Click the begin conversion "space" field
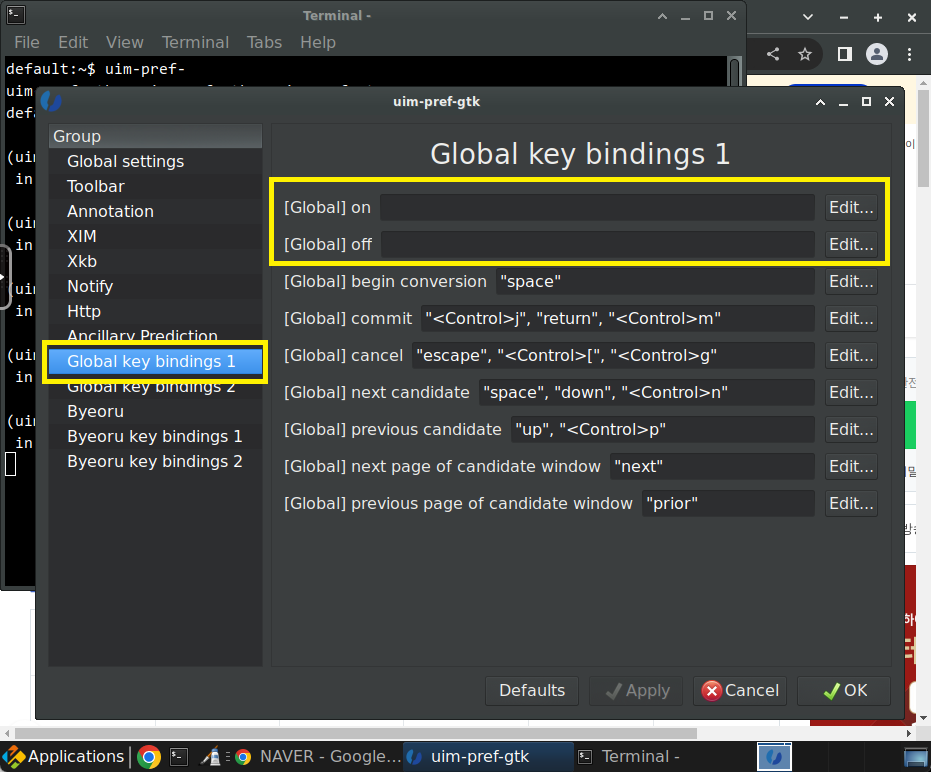Screen dimensions: 931x772 (656, 281)
